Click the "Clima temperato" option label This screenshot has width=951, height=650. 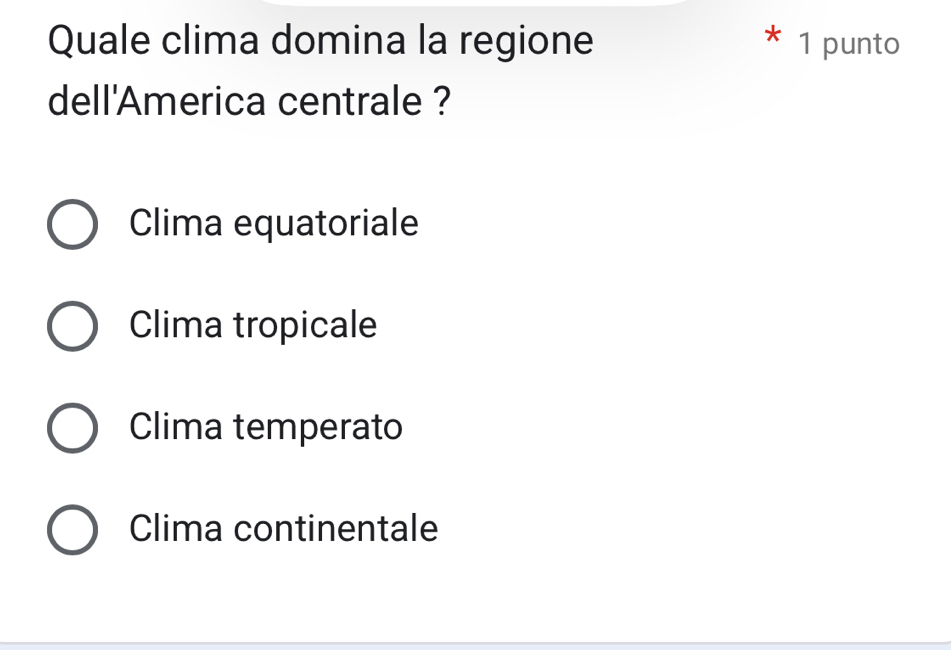(266, 428)
